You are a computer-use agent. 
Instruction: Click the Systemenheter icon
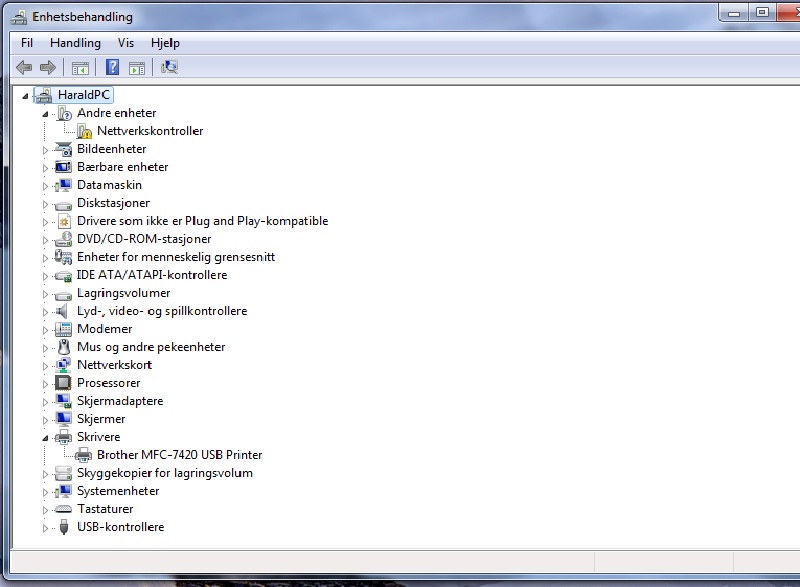point(64,491)
